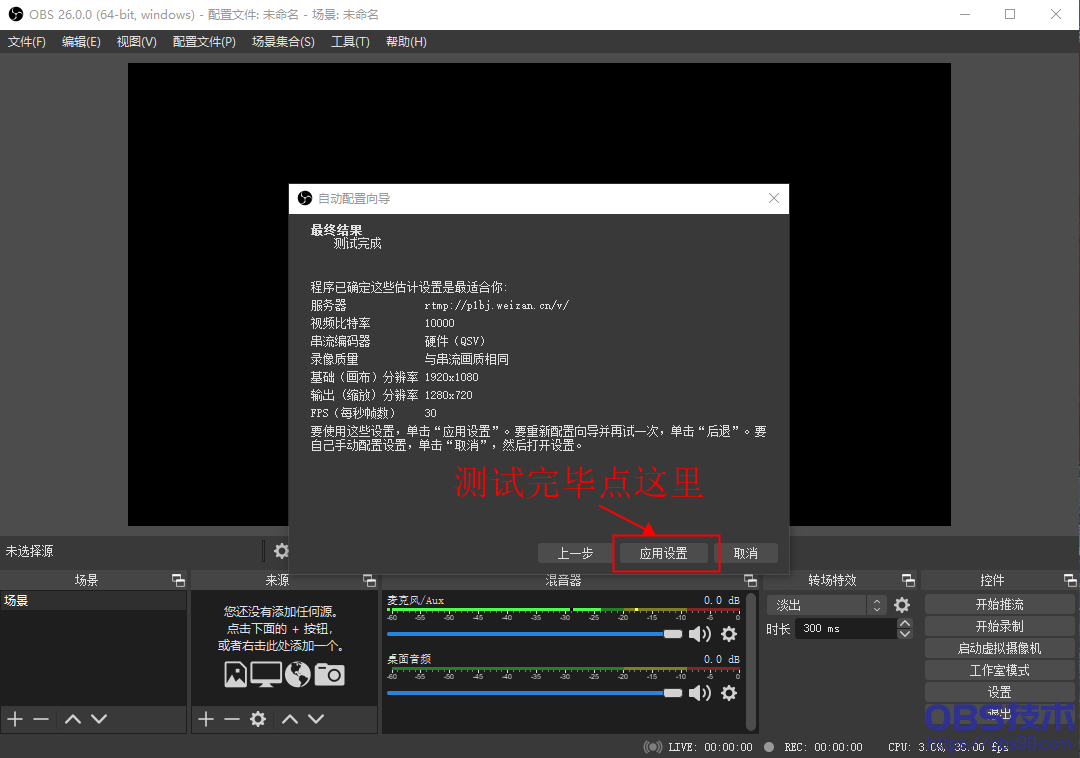The image size is (1080, 758).
Task: Click the REC: 00:00:00 status text
Action: 822,747
